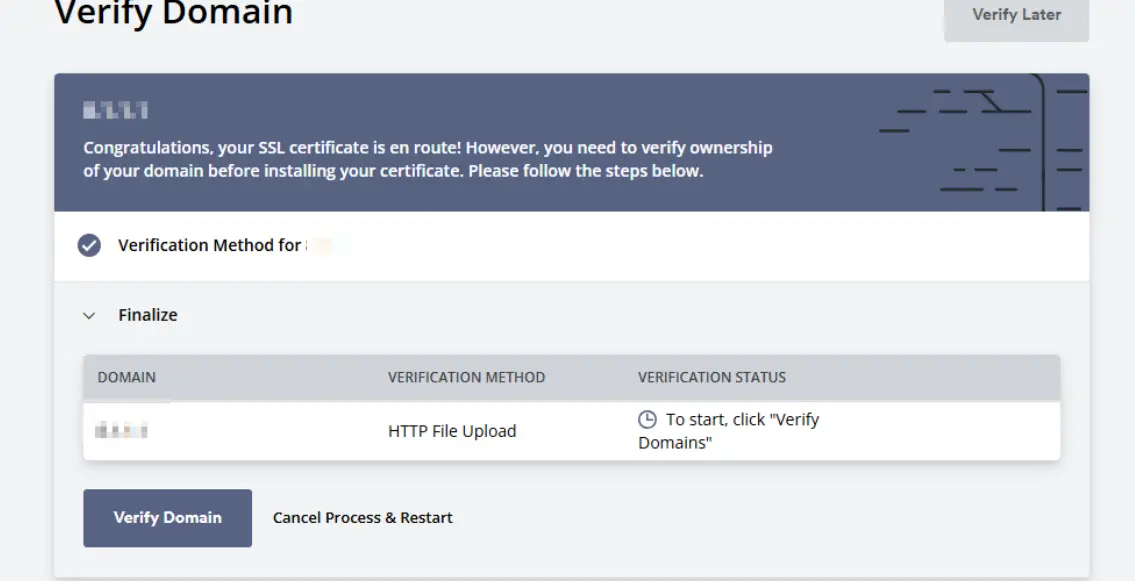
Task: Click the Verify Domain page heading
Action: click(173, 13)
